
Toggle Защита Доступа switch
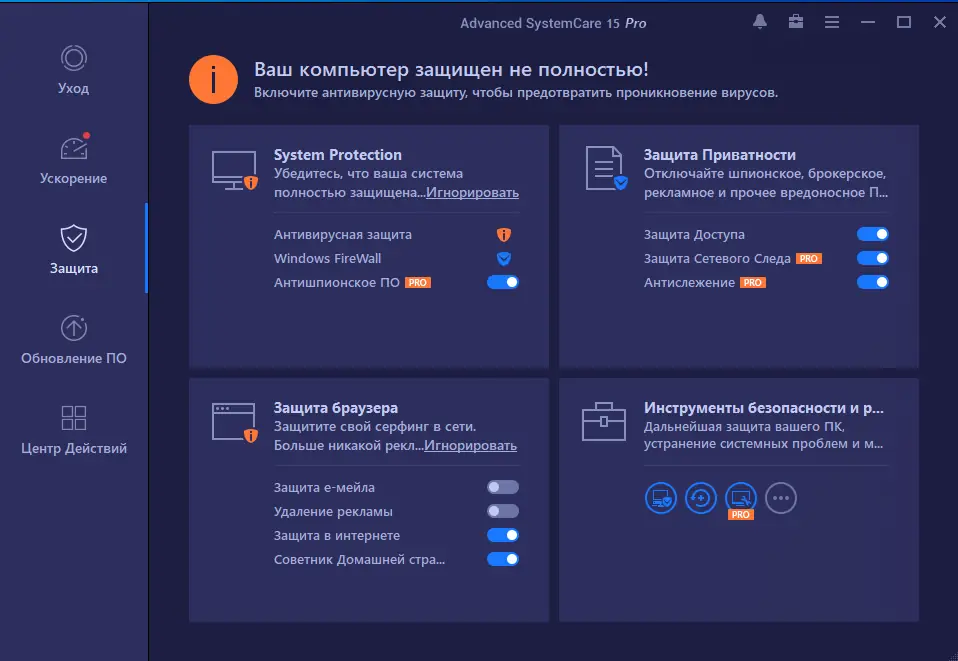[x=872, y=234]
